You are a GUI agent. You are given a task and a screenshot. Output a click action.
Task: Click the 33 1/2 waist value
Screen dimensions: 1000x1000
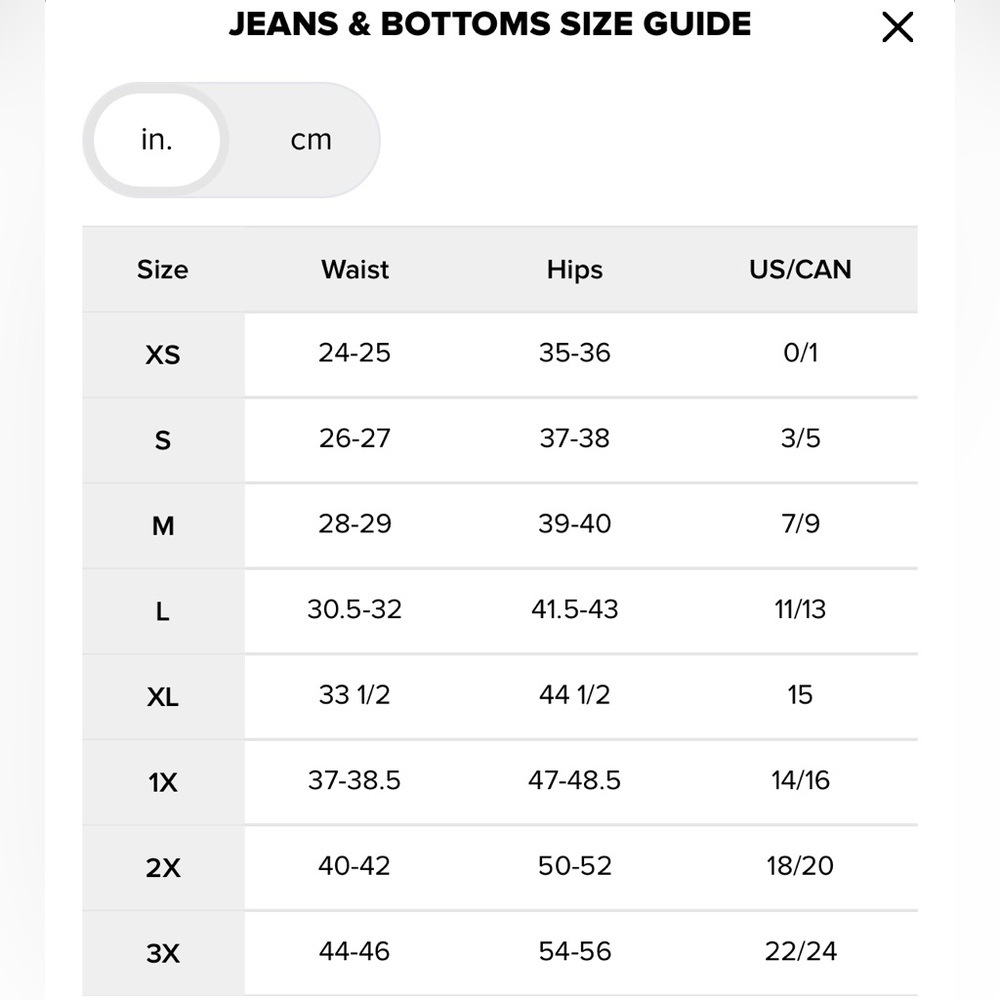pyautogui.click(x=355, y=695)
